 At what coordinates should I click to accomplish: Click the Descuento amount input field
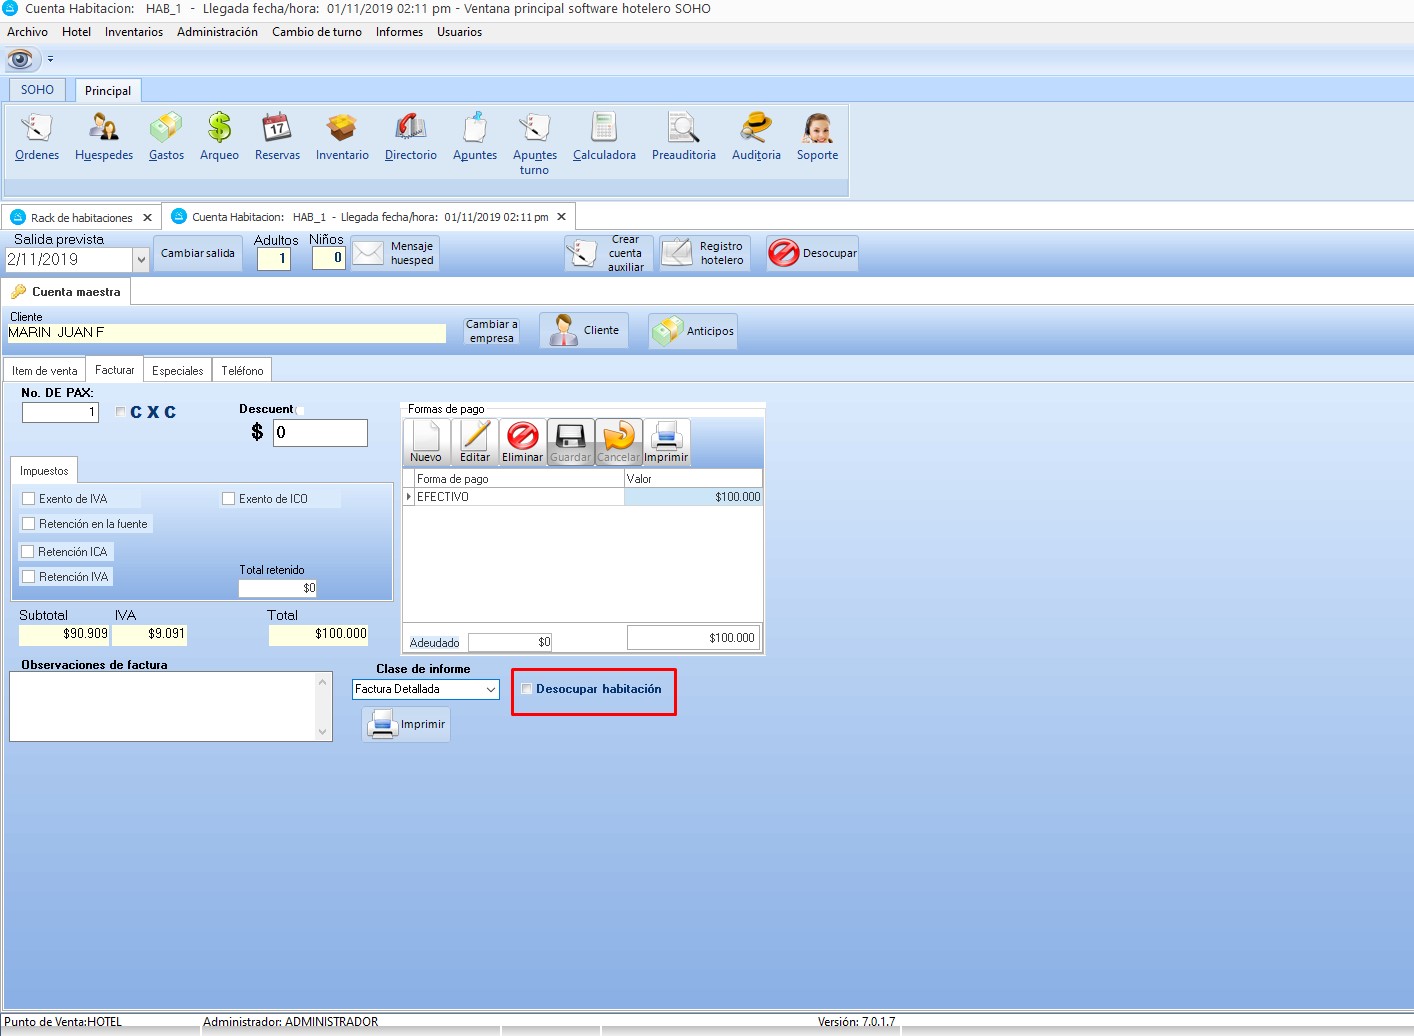pyautogui.click(x=320, y=433)
